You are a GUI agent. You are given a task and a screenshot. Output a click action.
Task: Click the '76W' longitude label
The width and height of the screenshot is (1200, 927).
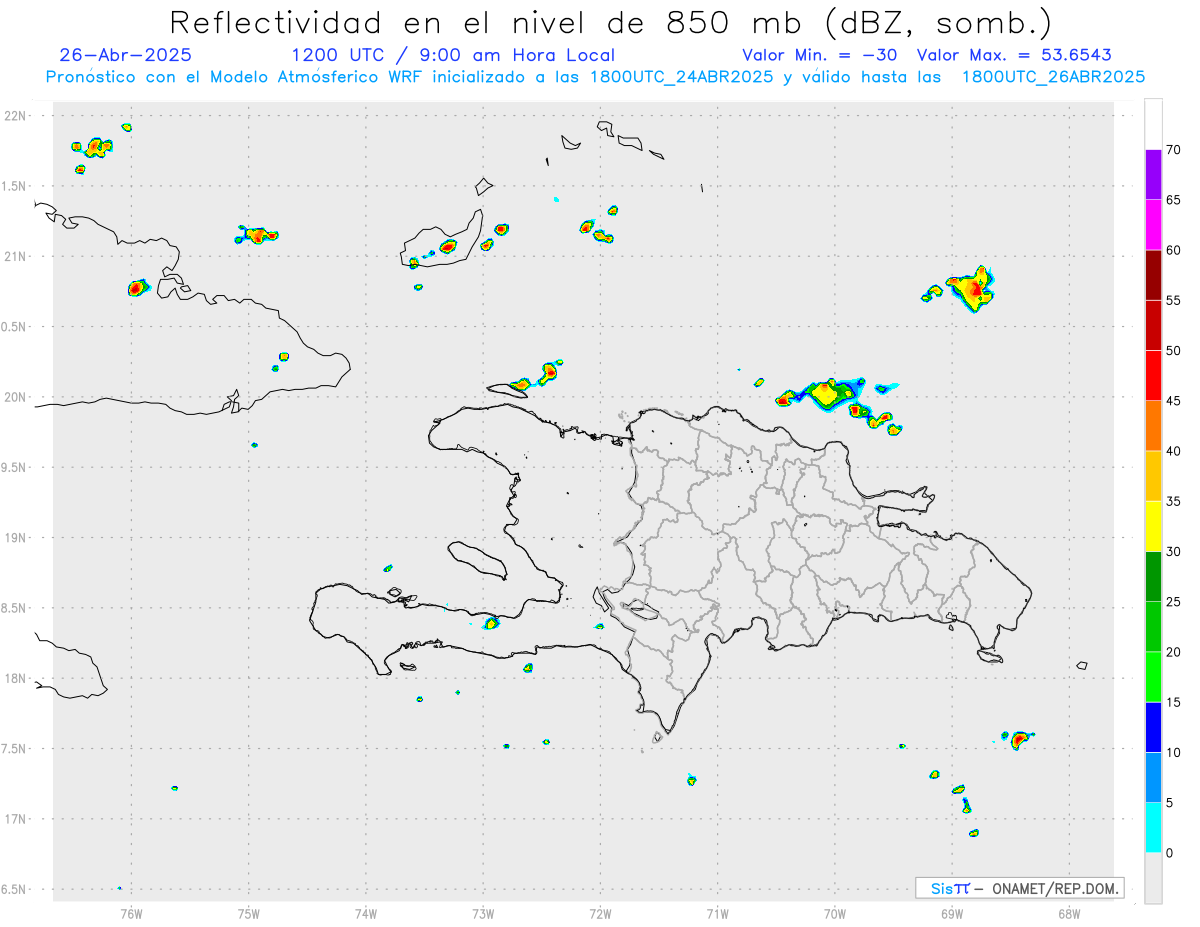[131, 912]
